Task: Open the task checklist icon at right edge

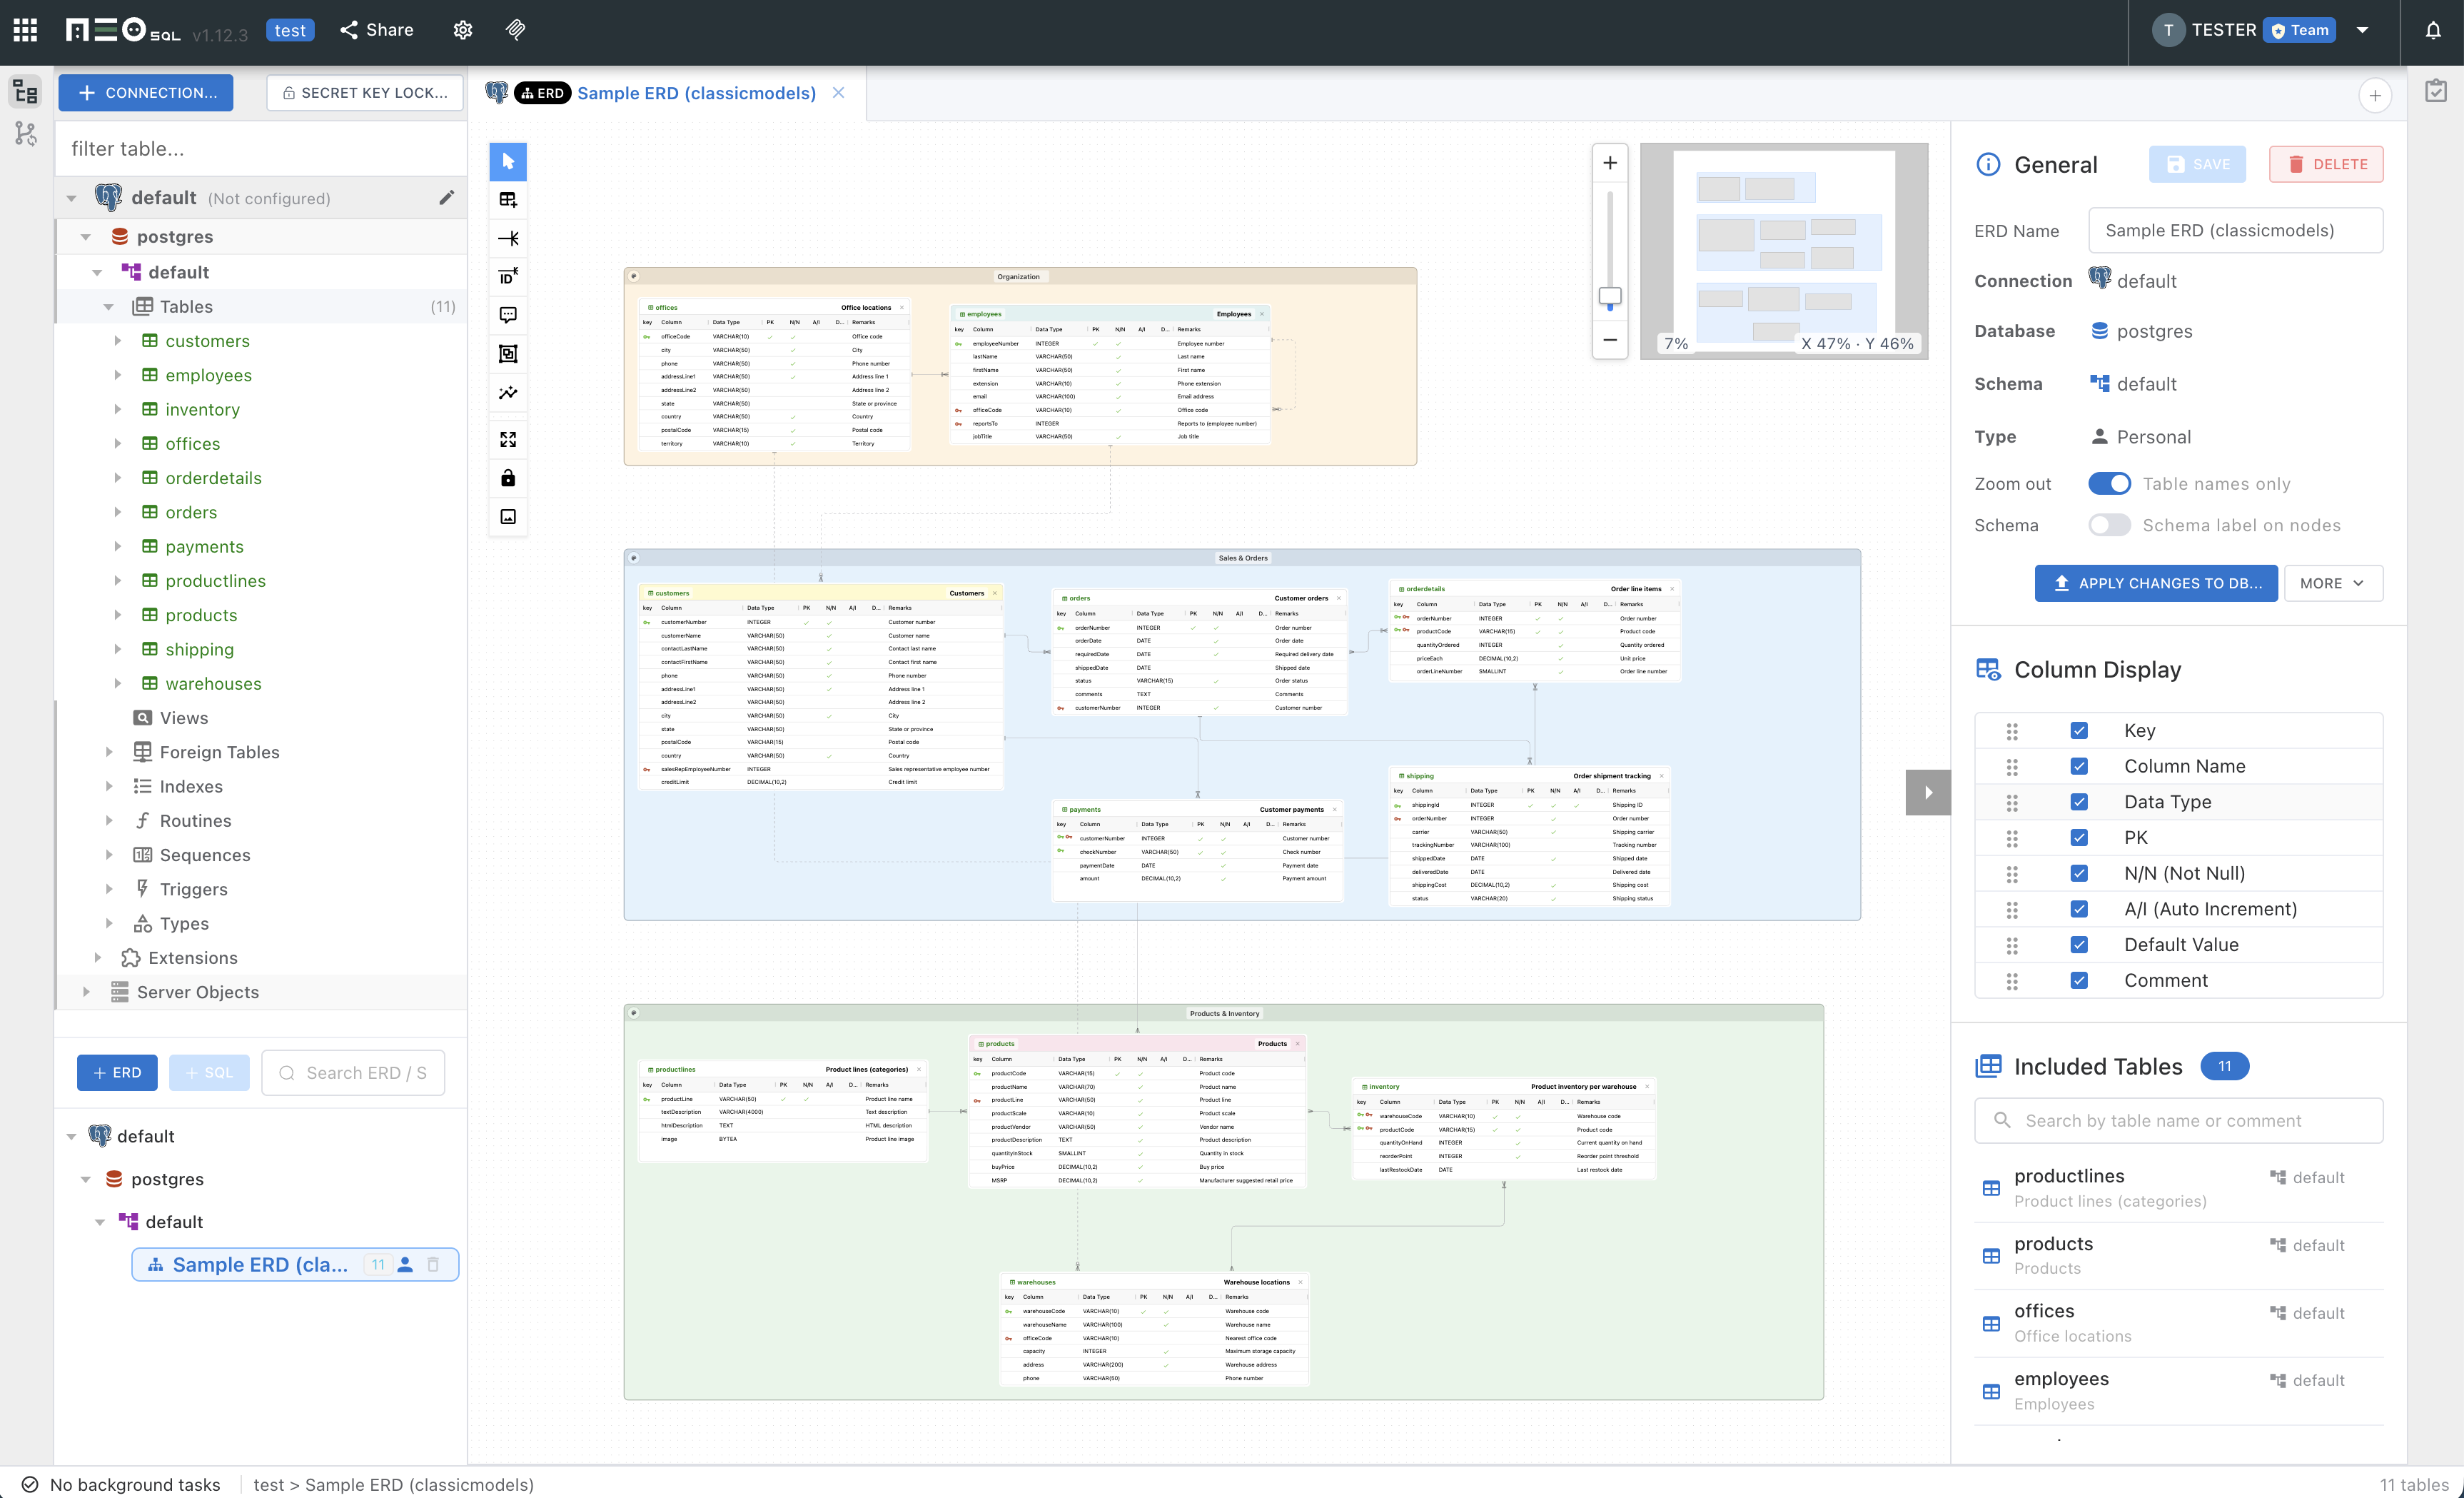Action: [2436, 91]
